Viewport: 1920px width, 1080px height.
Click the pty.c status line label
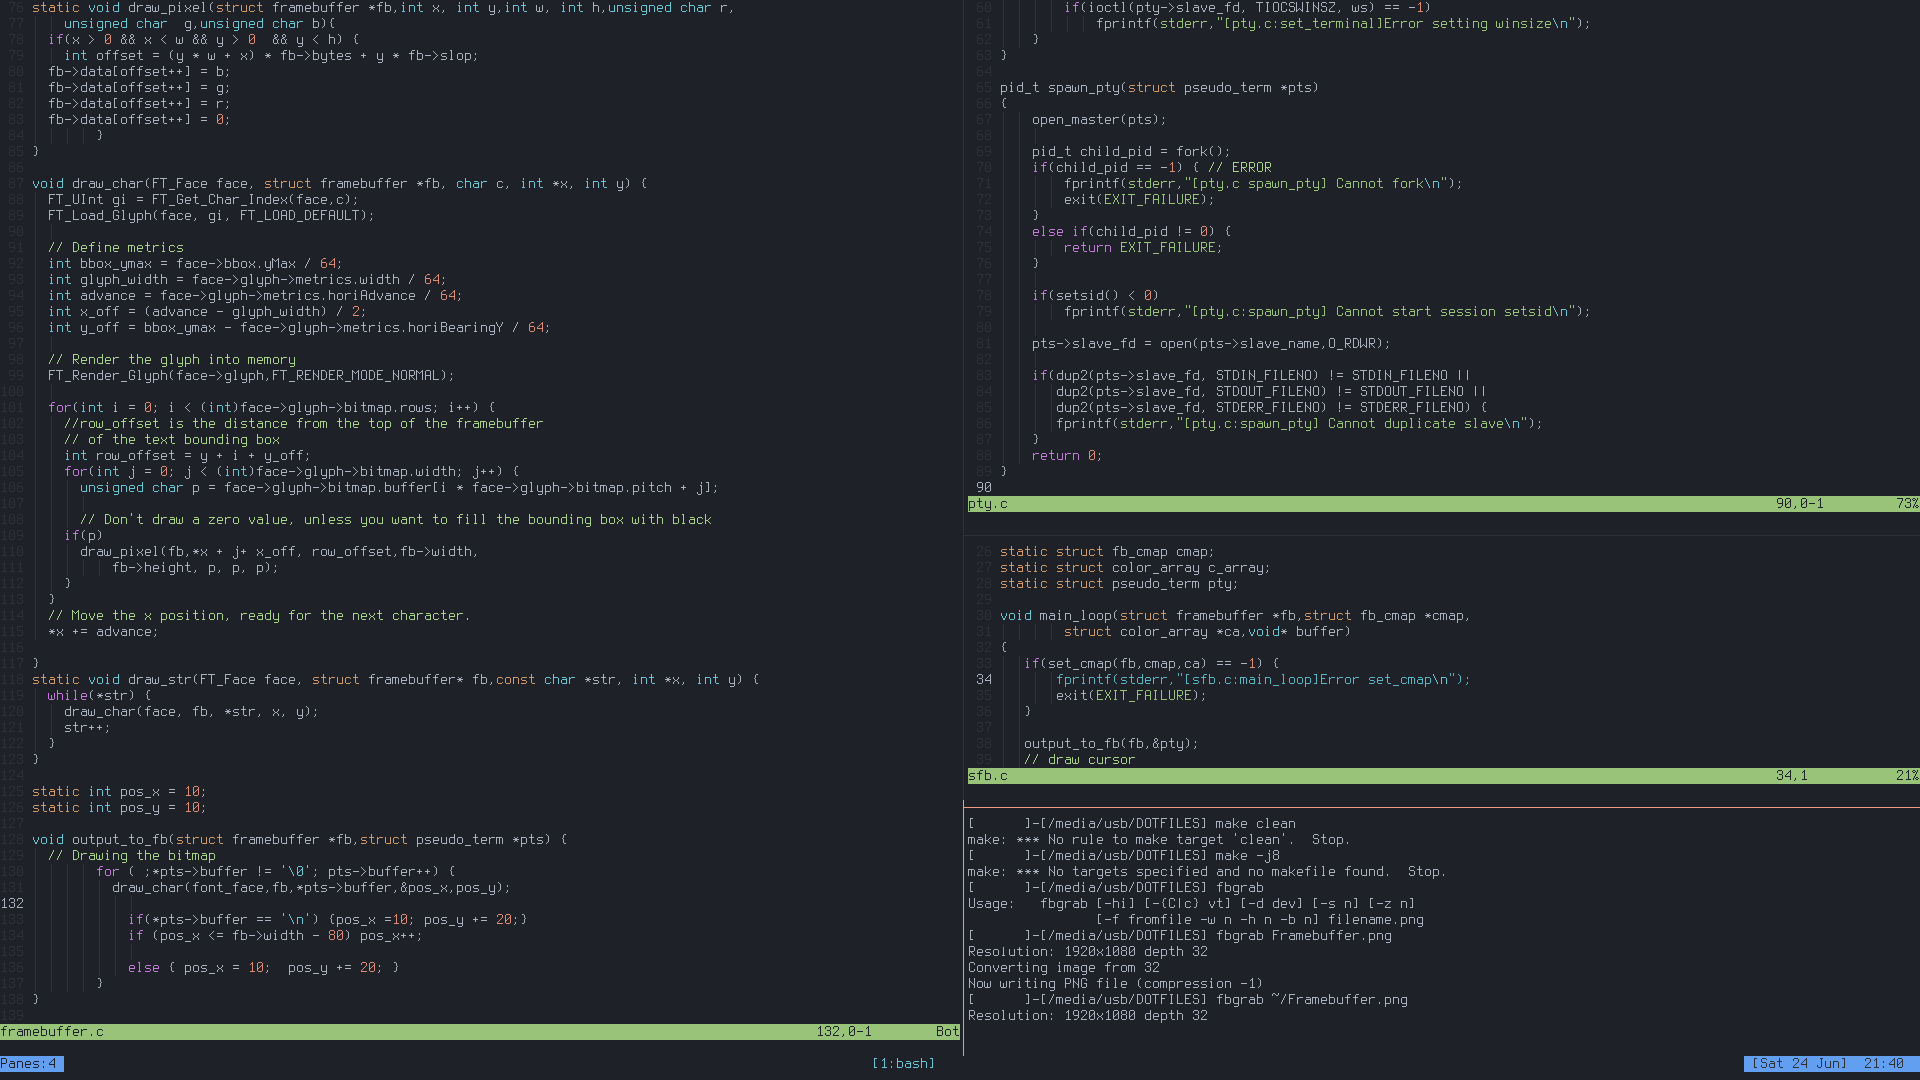[988, 503]
